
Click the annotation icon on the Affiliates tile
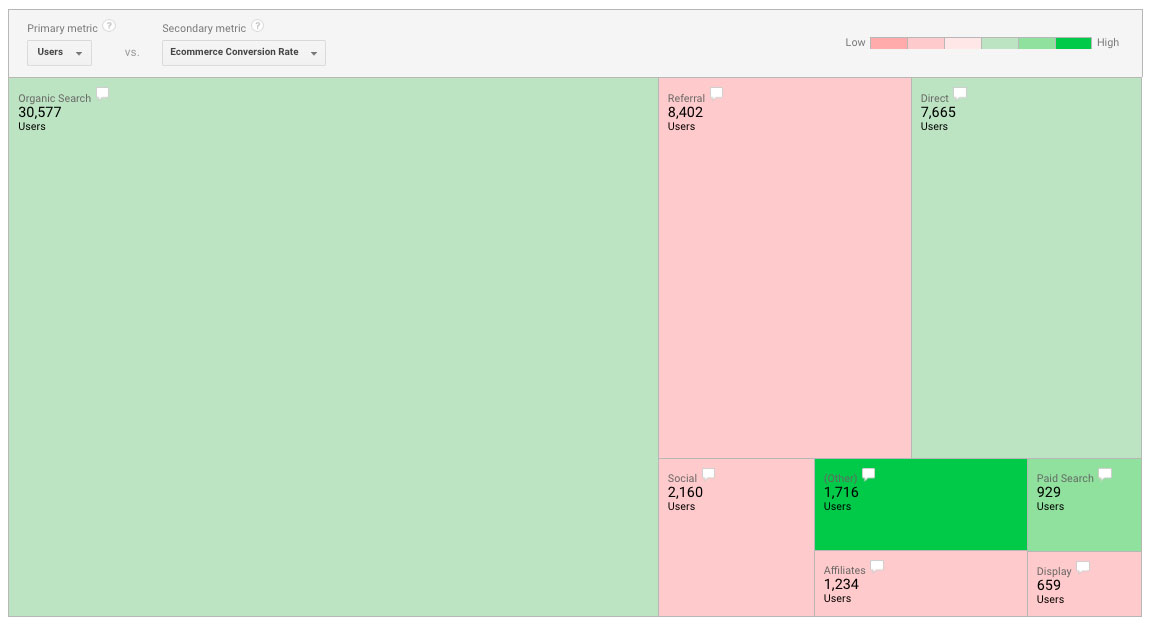pos(877,564)
